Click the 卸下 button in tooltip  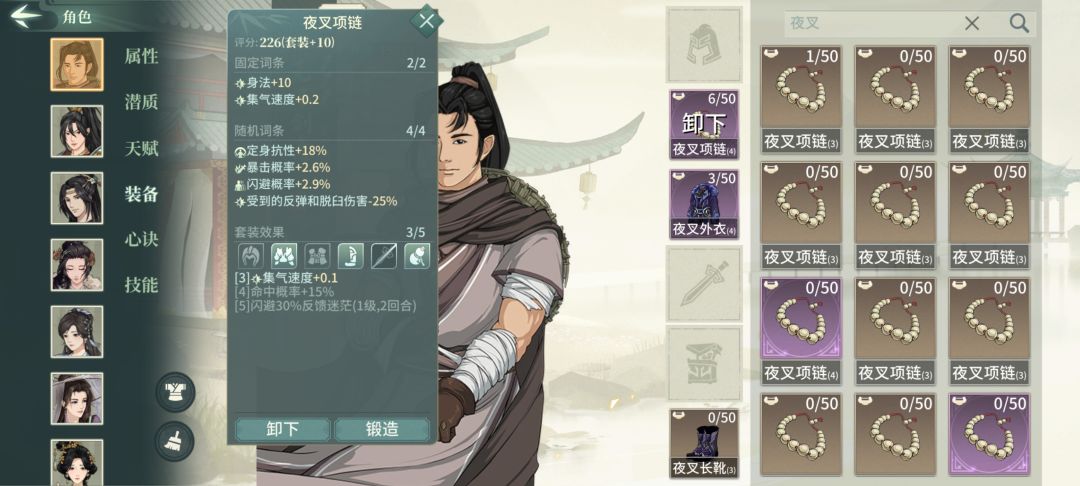click(282, 429)
